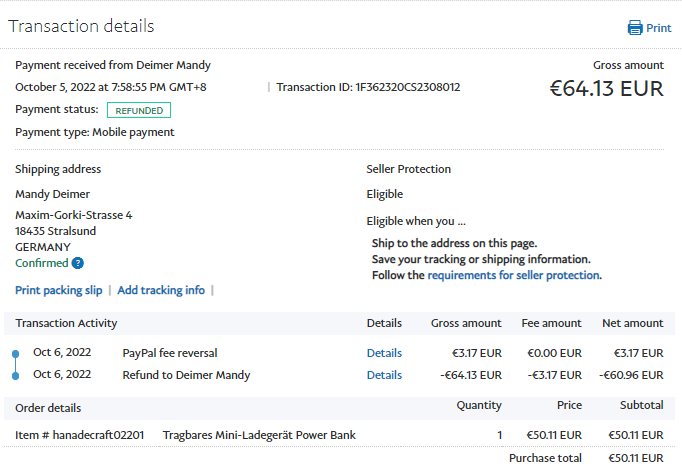Click the Confirmed address status text
This screenshot has height=471, width=682.
42,263
